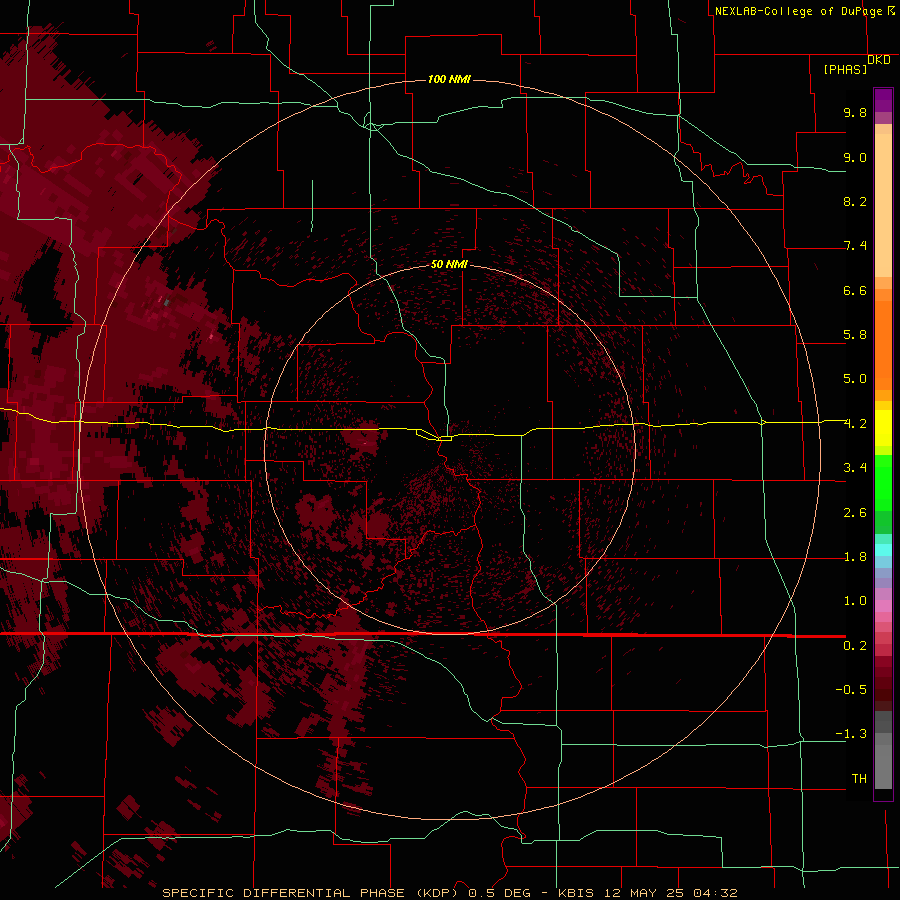Click the 0.5 DEG elevation text
This screenshot has height=900, width=900.
tap(499, 893)
